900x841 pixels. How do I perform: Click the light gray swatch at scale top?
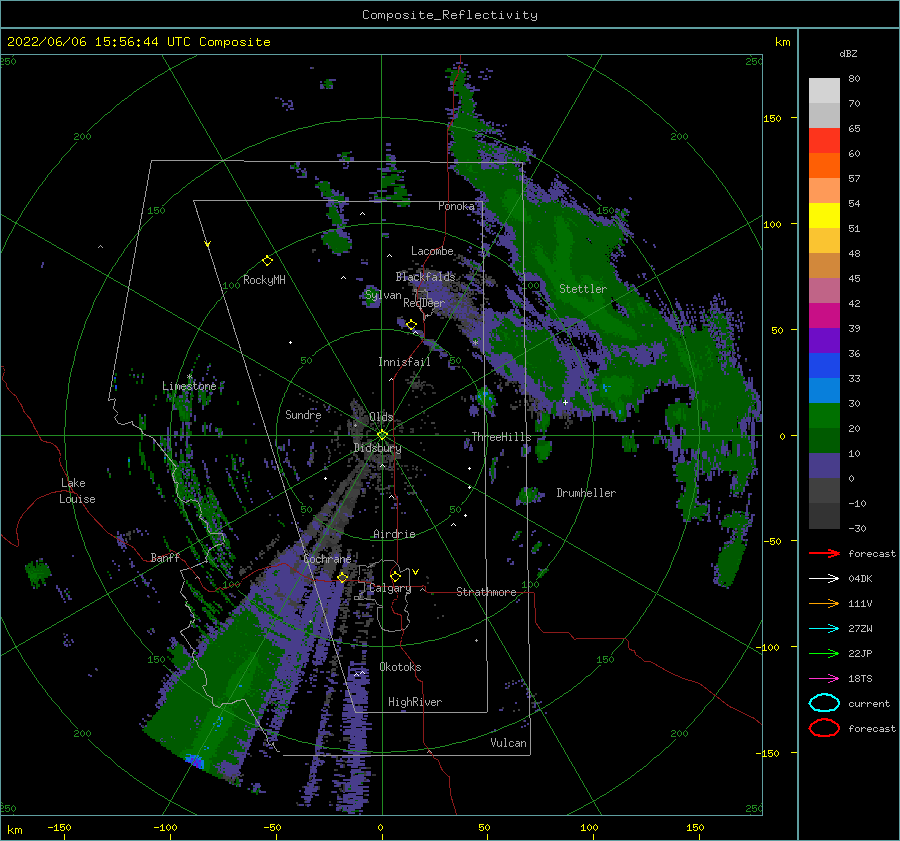click(824, 90)
